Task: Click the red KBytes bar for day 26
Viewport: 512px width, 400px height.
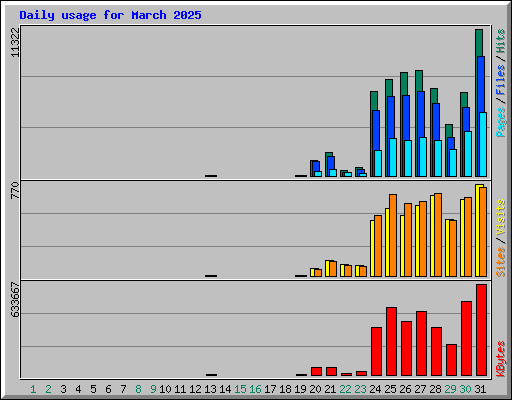Action: coord(406,349)
